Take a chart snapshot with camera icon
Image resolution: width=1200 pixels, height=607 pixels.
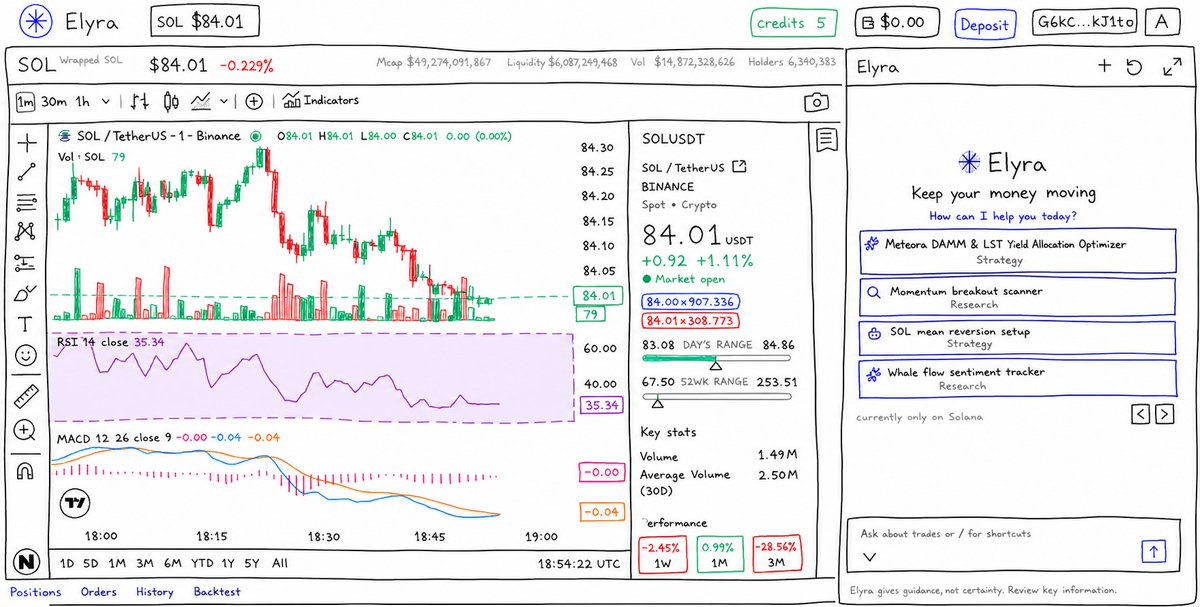pos(817,102)
